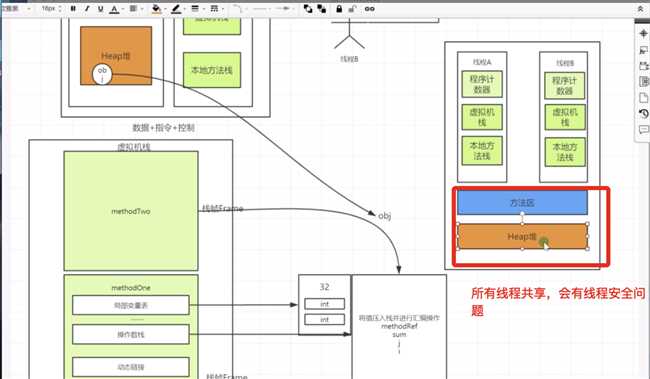Click the insert link icon

(x=370, y=9)
